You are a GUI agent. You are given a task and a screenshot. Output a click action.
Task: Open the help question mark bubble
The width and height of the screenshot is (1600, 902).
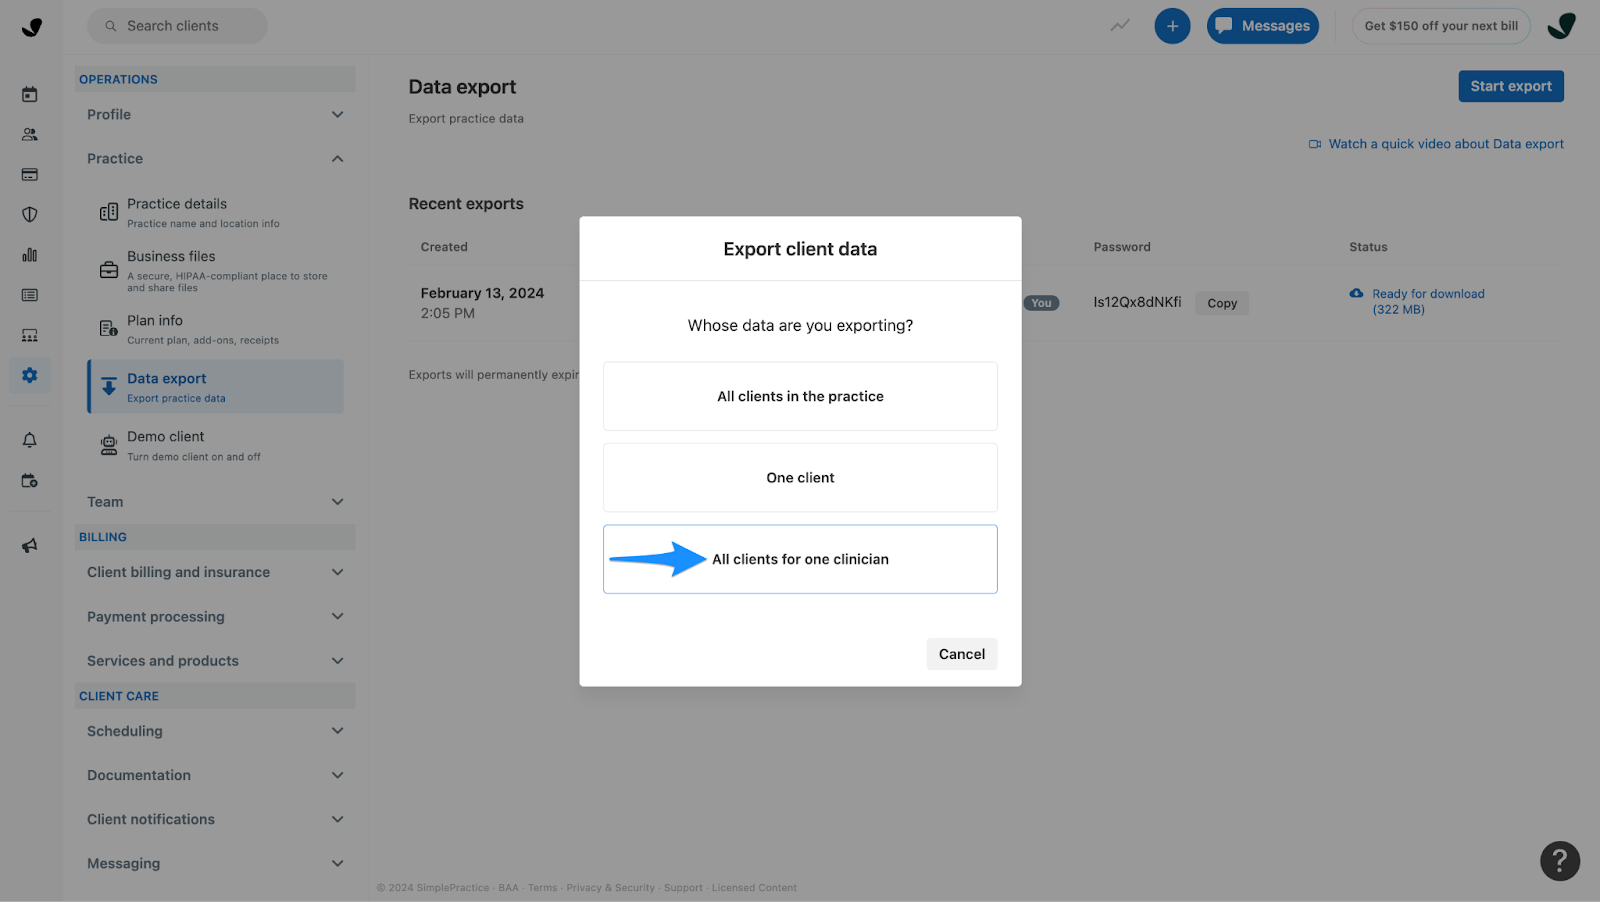point(1558,860)
